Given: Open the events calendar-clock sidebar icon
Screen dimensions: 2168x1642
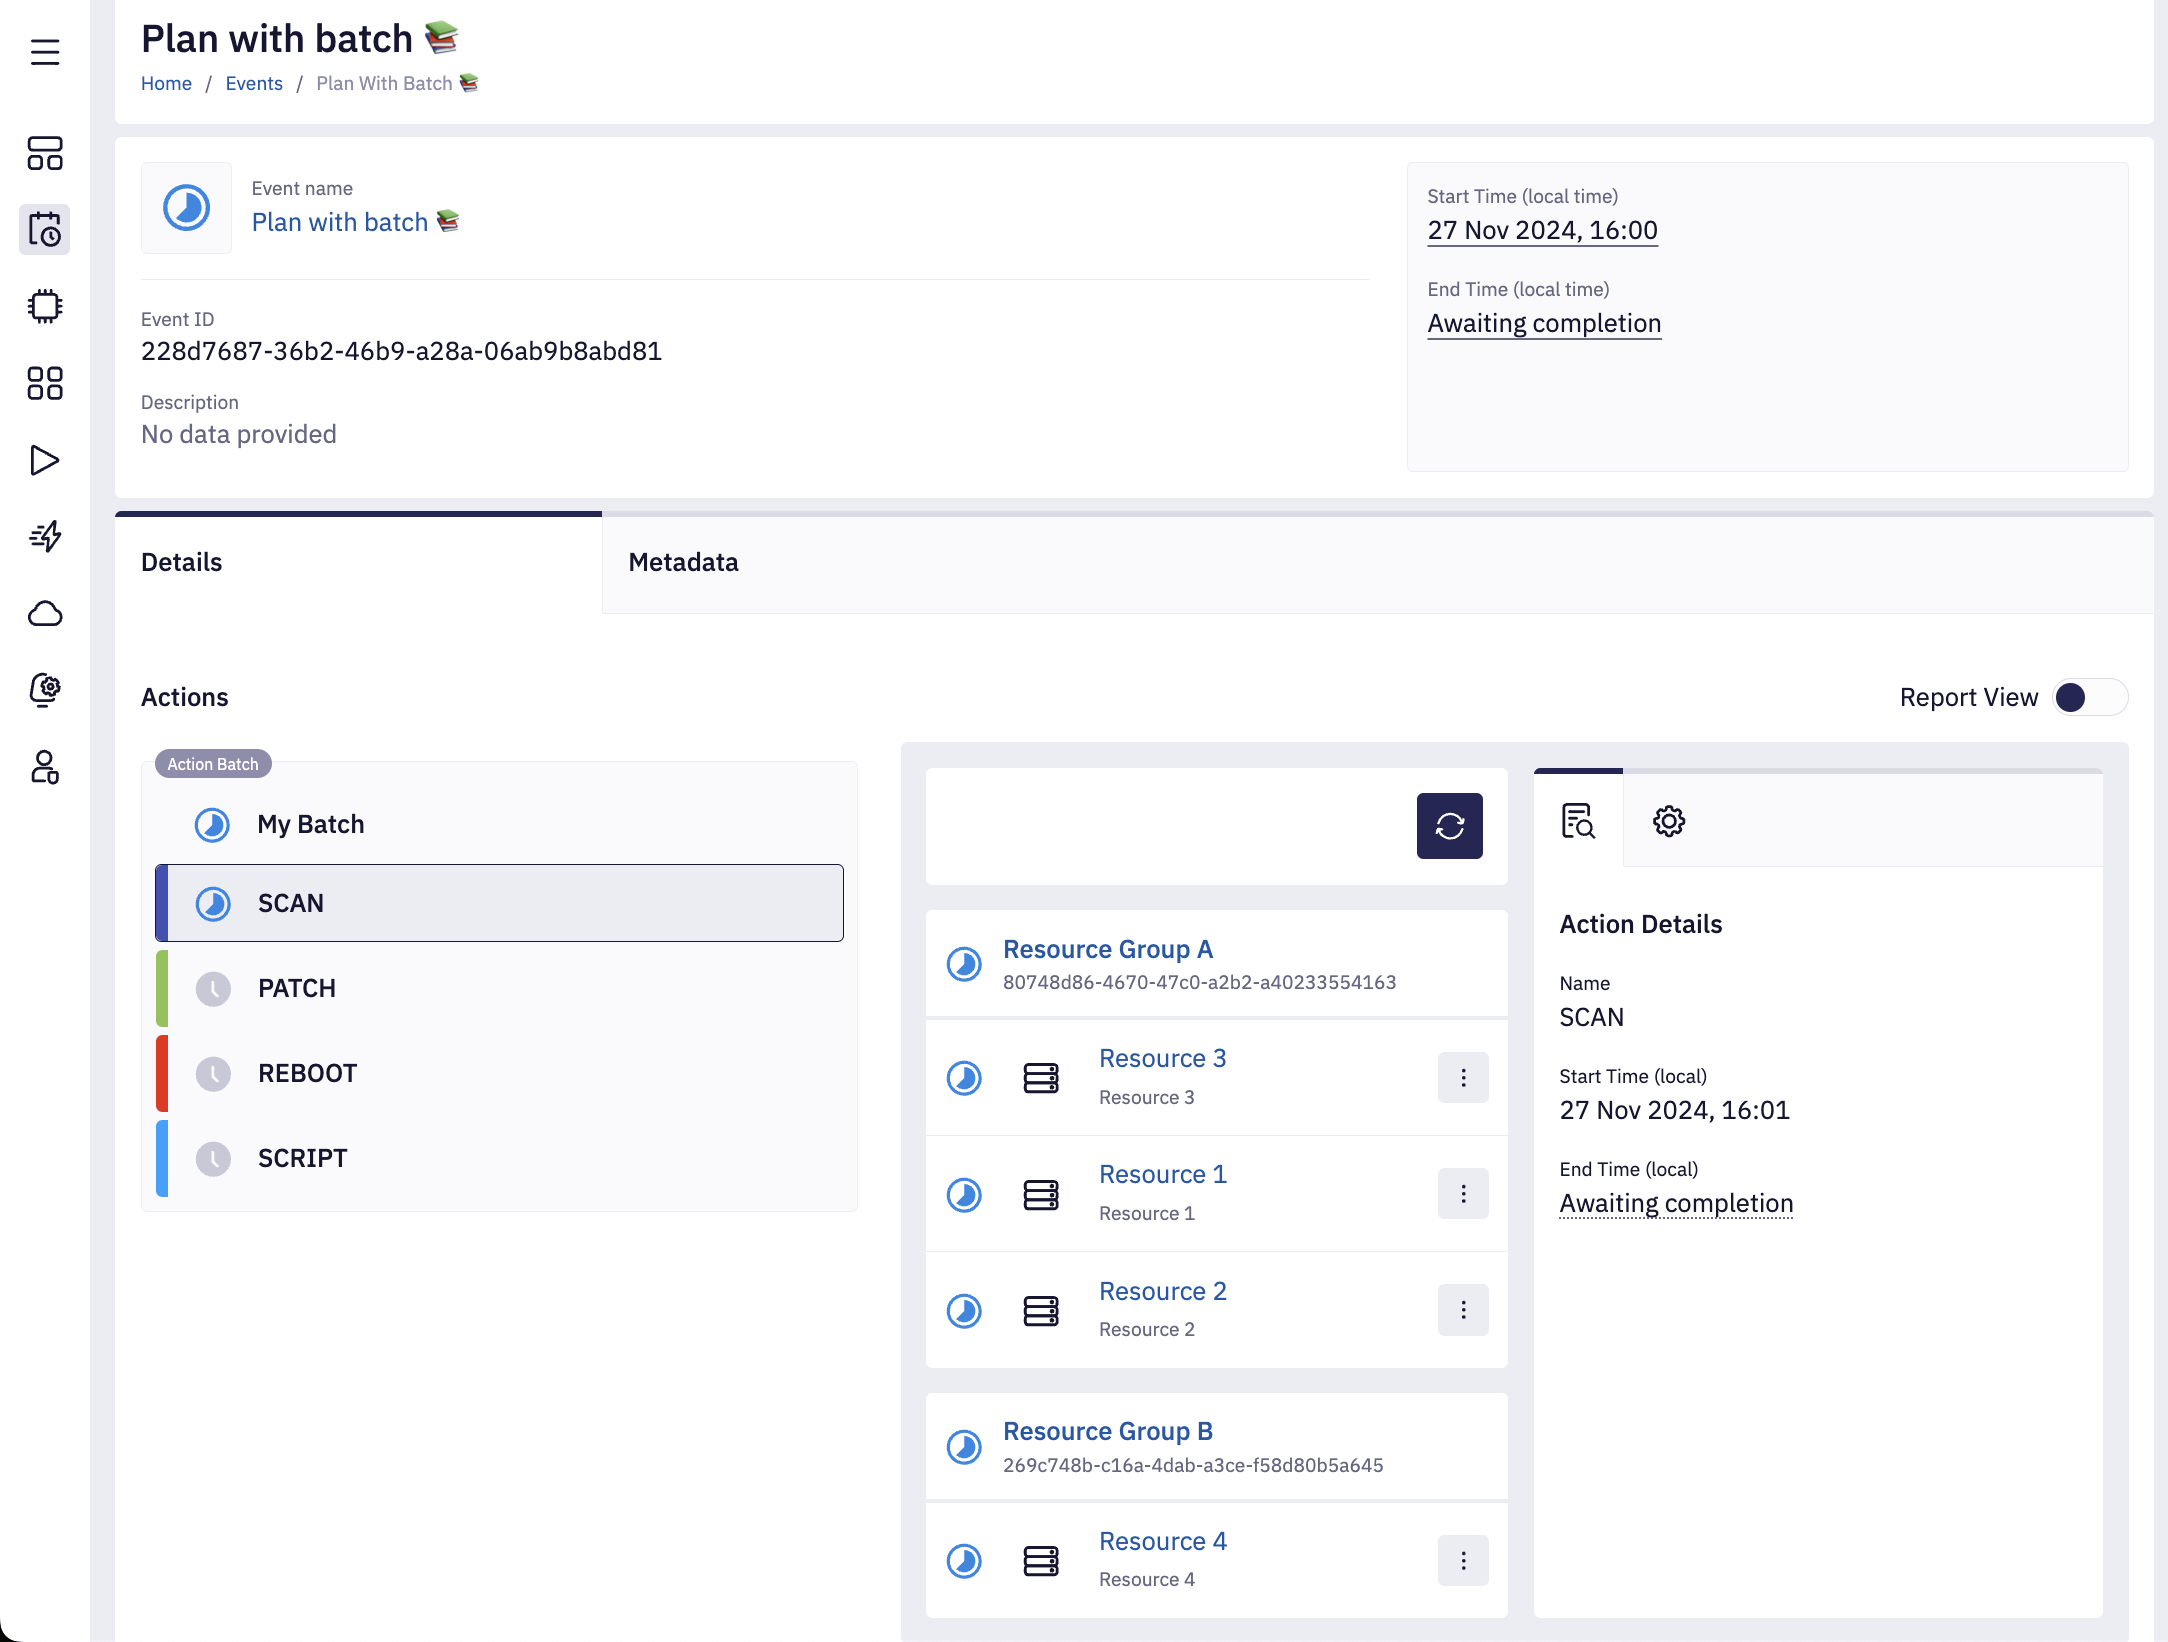Looking at the screenshot, I should pos(45,230).
